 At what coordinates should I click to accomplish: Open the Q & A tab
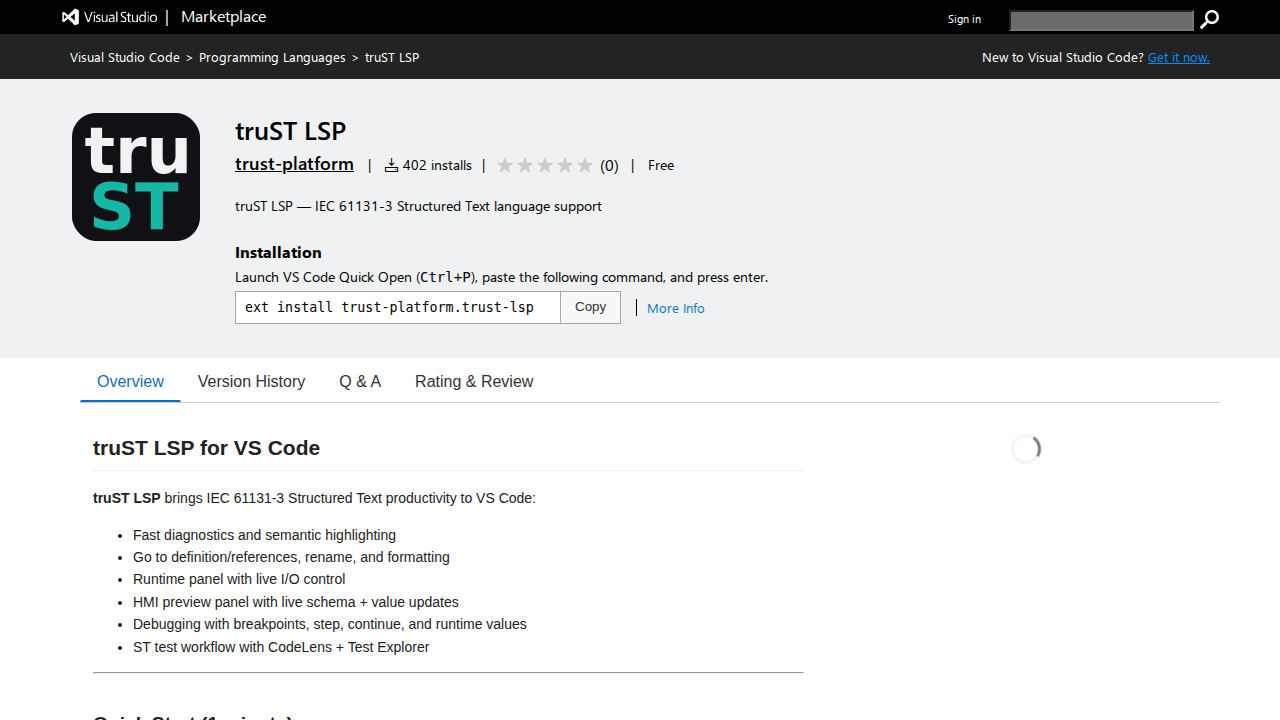(360, 381)
